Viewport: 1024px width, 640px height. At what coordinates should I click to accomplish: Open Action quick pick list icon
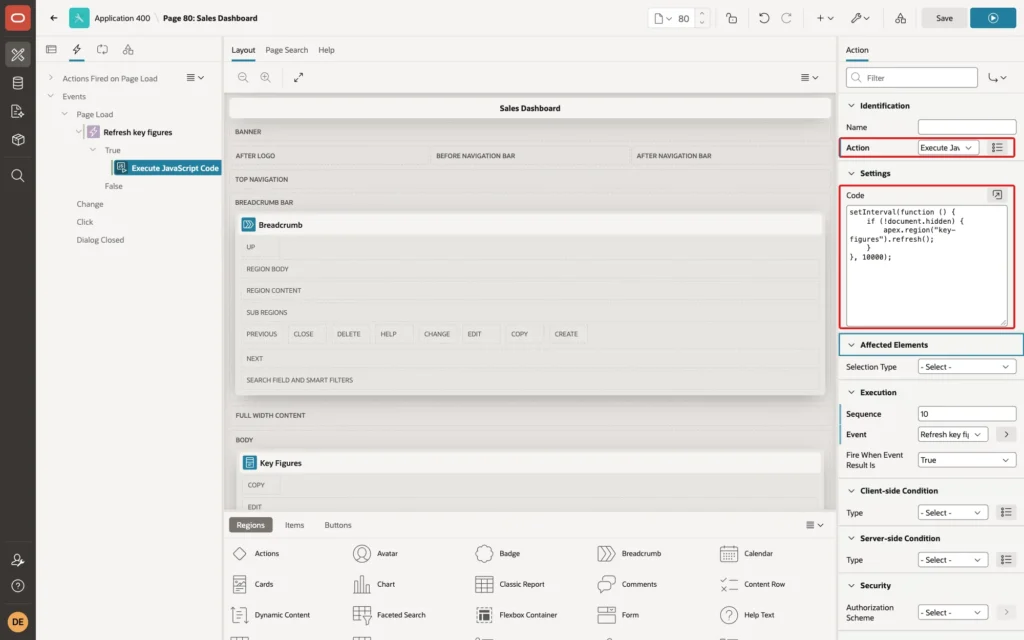(x=997, y=148)
